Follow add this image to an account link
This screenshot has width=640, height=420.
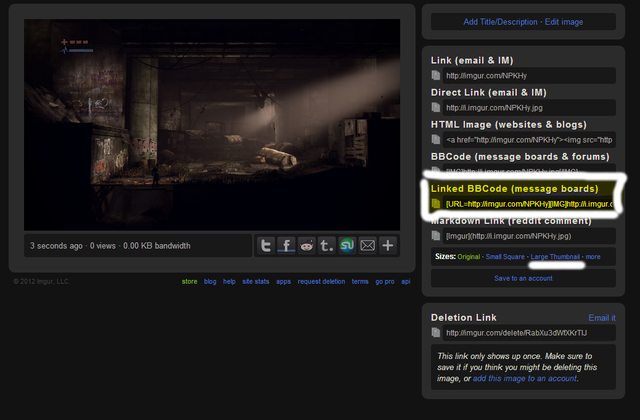[x=524, y=378]
